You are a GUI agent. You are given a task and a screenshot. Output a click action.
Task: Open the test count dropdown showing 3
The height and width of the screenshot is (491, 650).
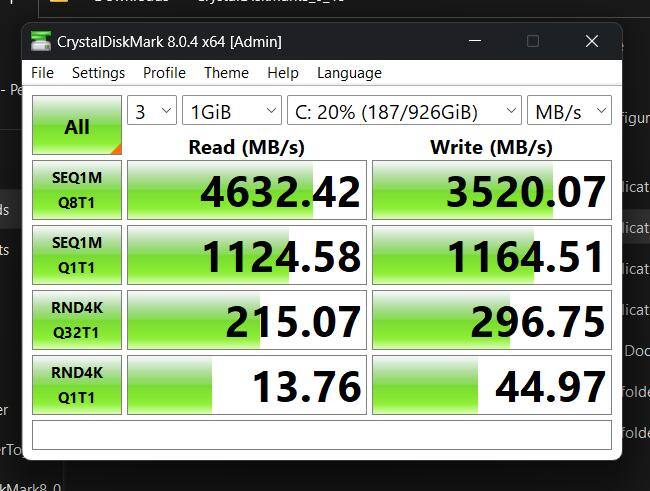(152, 112)
